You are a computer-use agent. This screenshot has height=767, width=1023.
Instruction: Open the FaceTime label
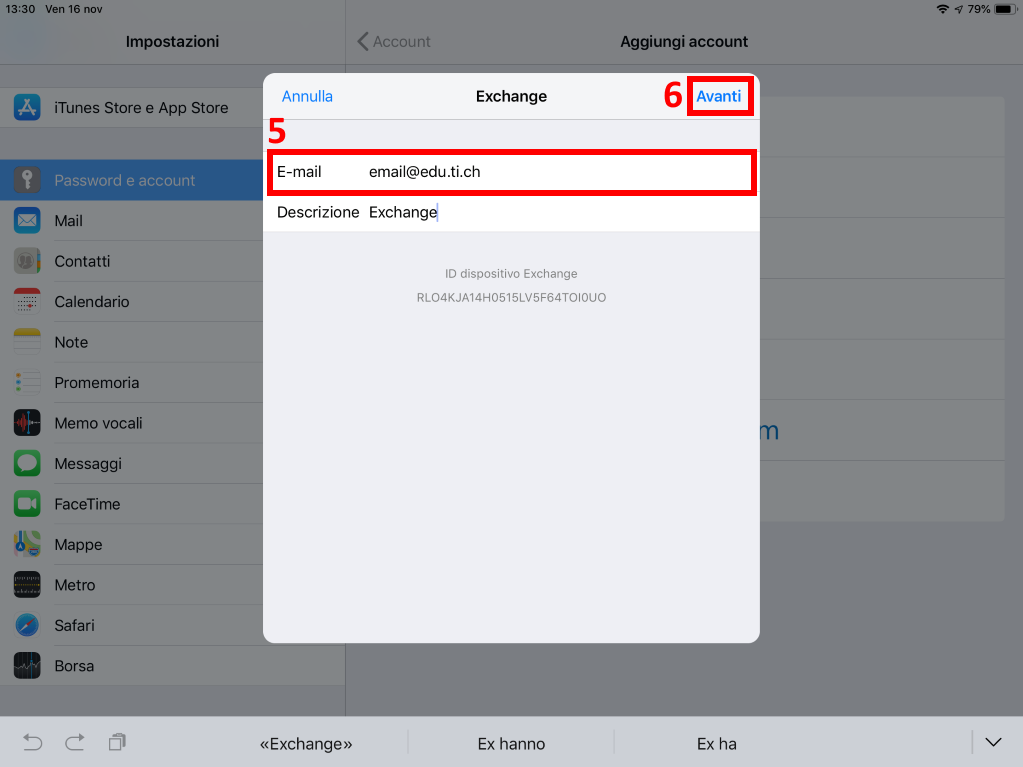[x=87, y=504]
